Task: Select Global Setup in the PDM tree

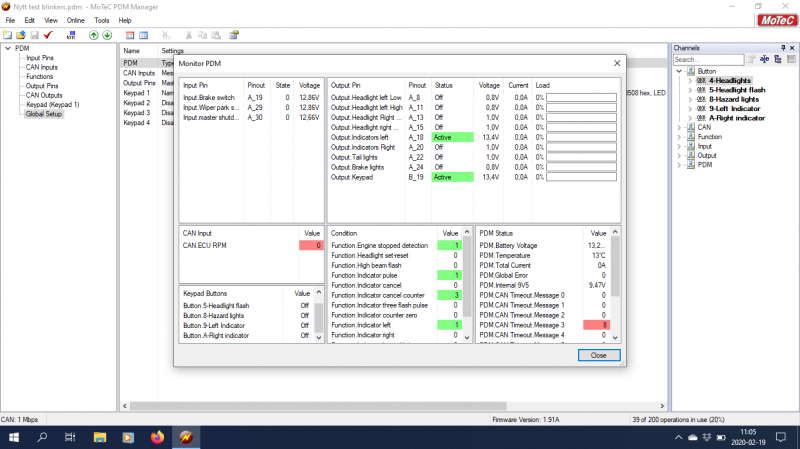Action: [x=43, y=114]
